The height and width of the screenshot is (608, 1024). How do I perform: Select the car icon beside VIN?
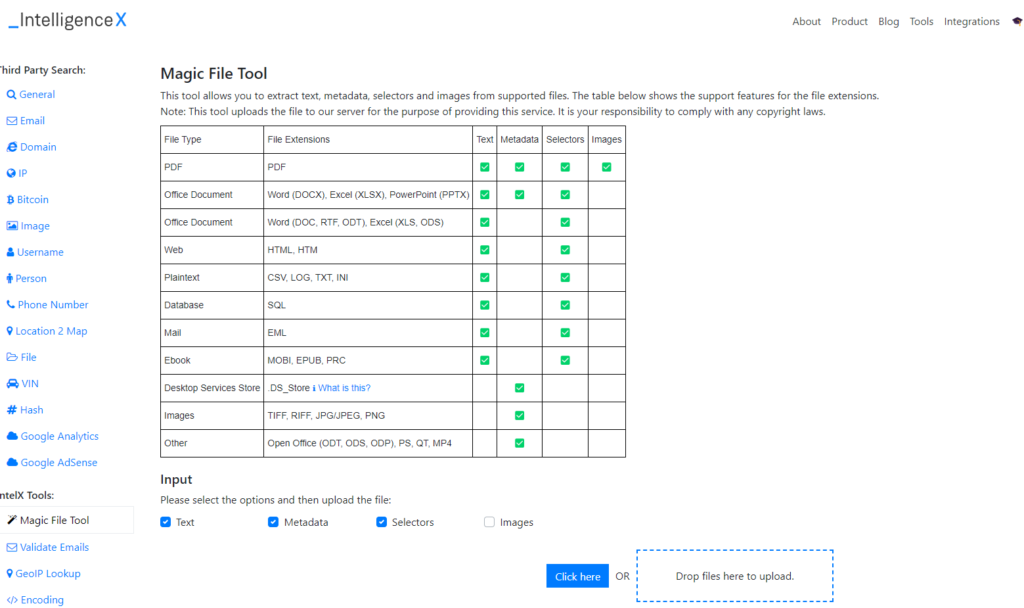click(x=12, y=383)
